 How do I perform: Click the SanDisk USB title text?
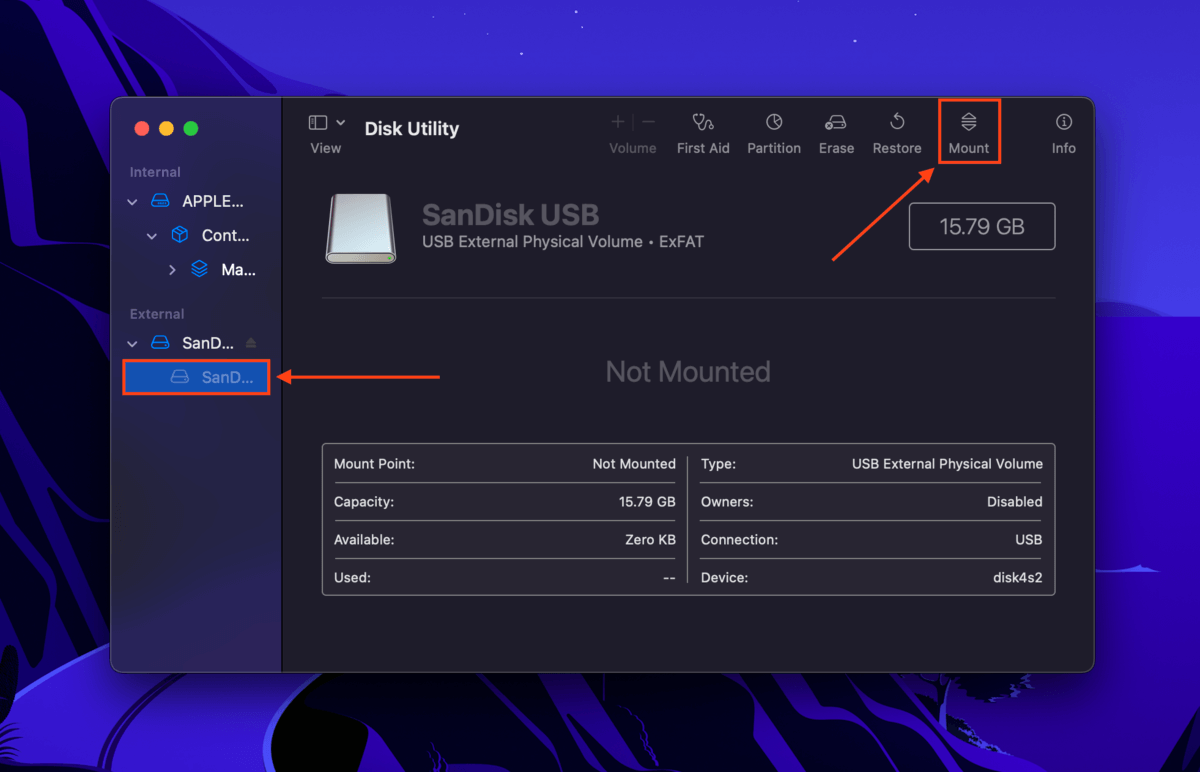click(510, 214)
